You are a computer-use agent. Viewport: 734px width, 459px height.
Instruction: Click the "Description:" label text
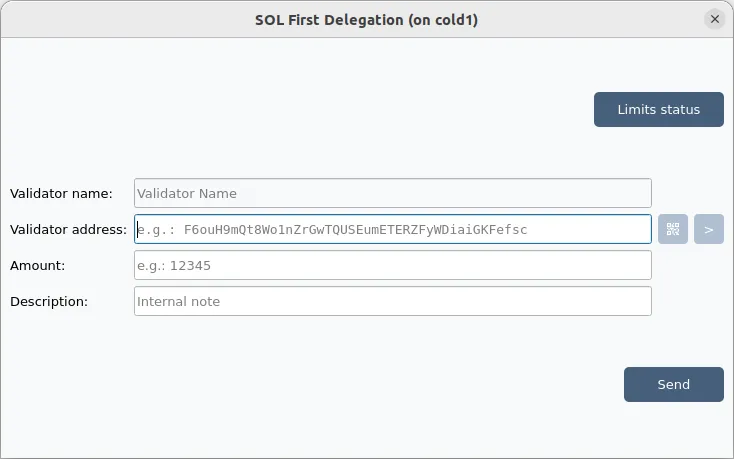click(x=49, y=302)
